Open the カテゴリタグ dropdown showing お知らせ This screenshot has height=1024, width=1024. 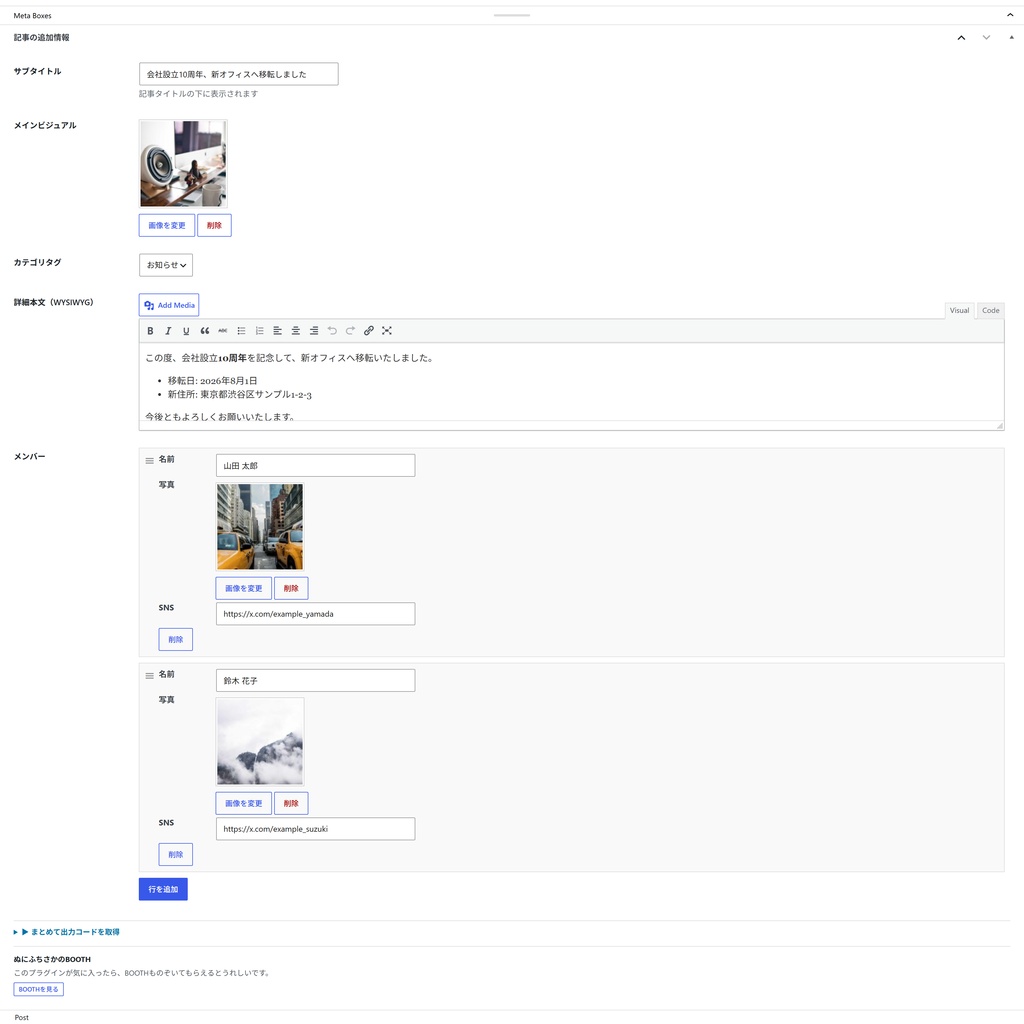pos(166,265)
